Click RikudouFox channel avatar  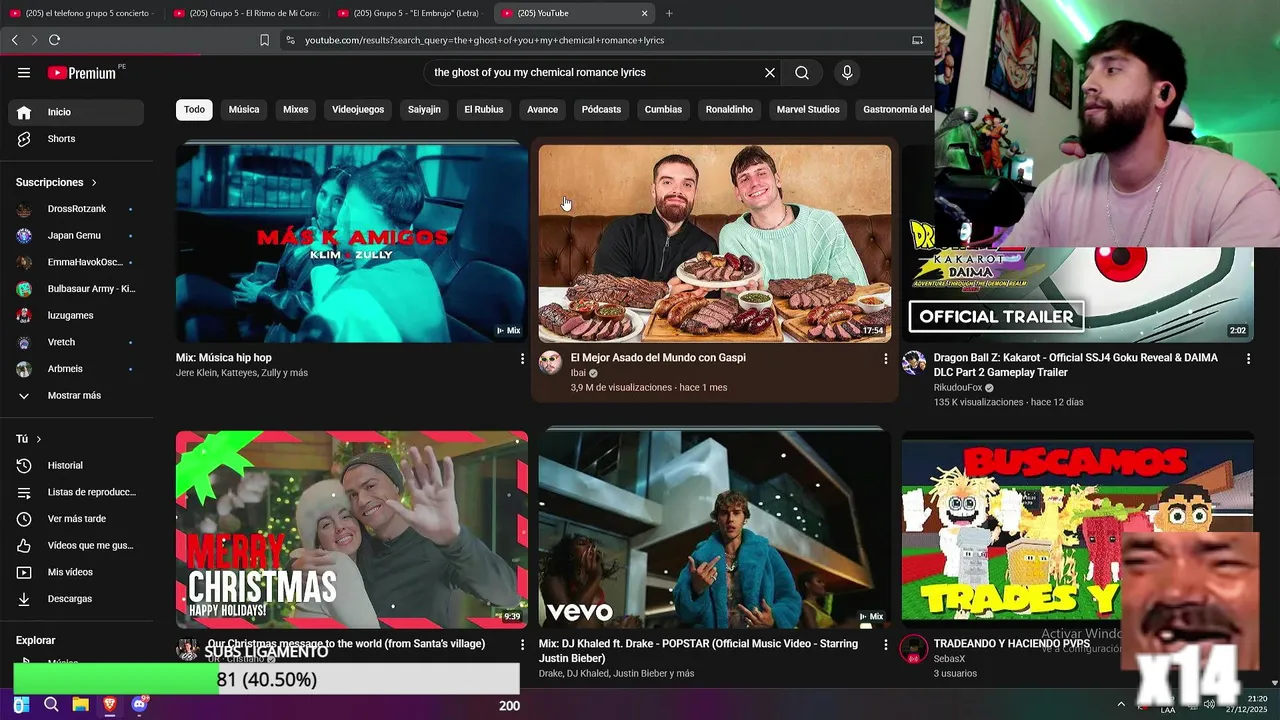point(913,362)
